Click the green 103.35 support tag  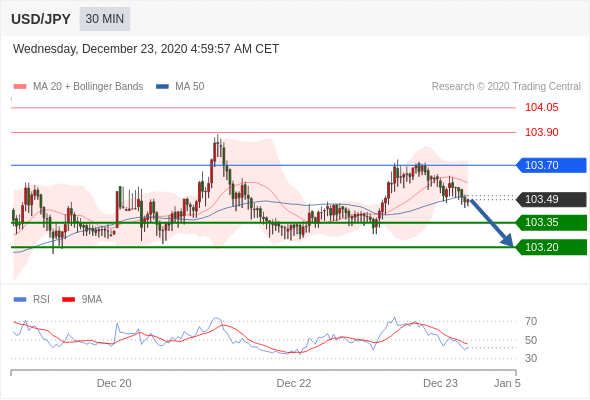551,222
